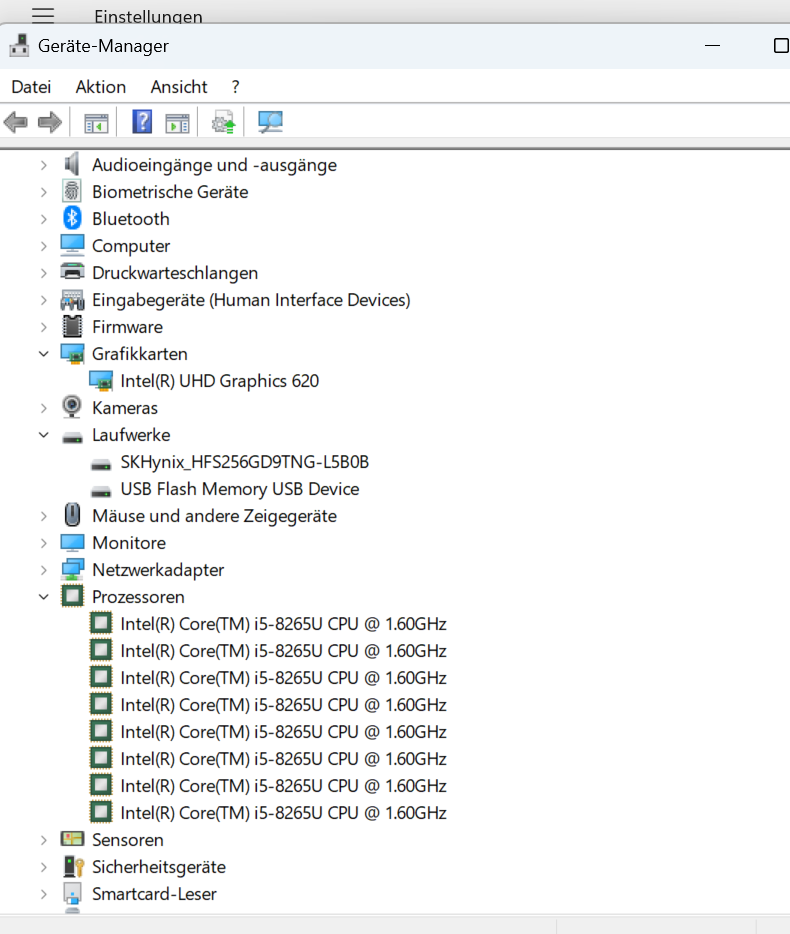The height and width of the screenshot is (934, 790).
Task: Toggle the action pane toolbar icon
Action: pyautogui.click(x=178, y=123)
